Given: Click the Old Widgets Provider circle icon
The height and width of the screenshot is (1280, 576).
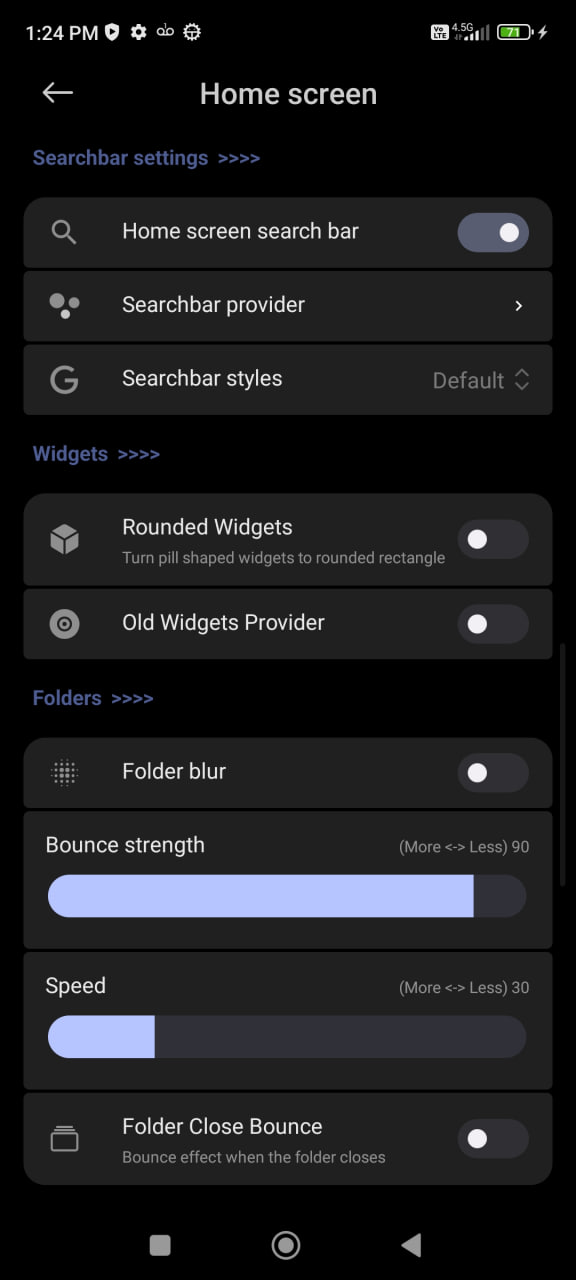Looking at the screenshot, I should click(x=63, y=623).
